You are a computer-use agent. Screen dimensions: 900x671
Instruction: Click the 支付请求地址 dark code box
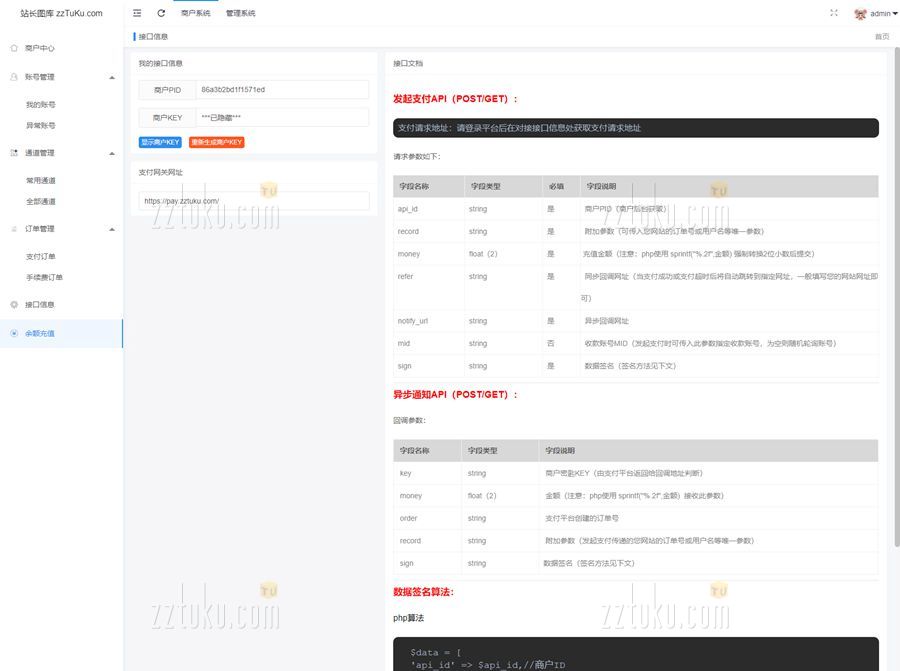click(x=636, y=128)
